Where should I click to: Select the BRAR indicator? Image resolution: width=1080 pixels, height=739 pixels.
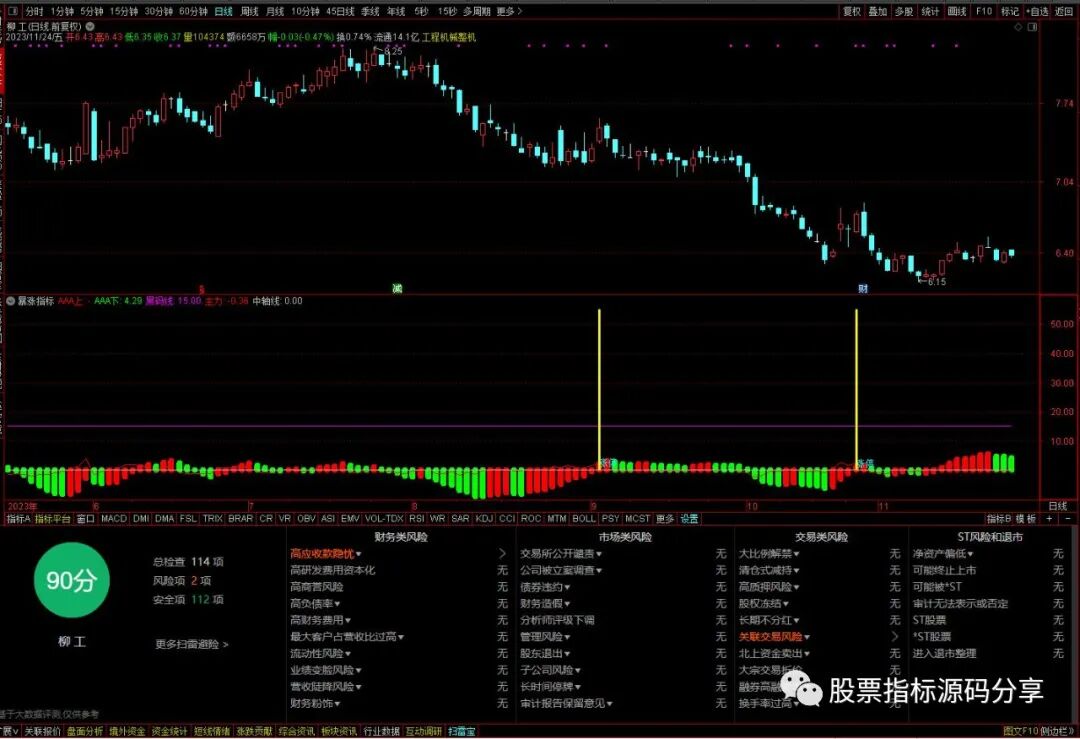tap(240, 519)
